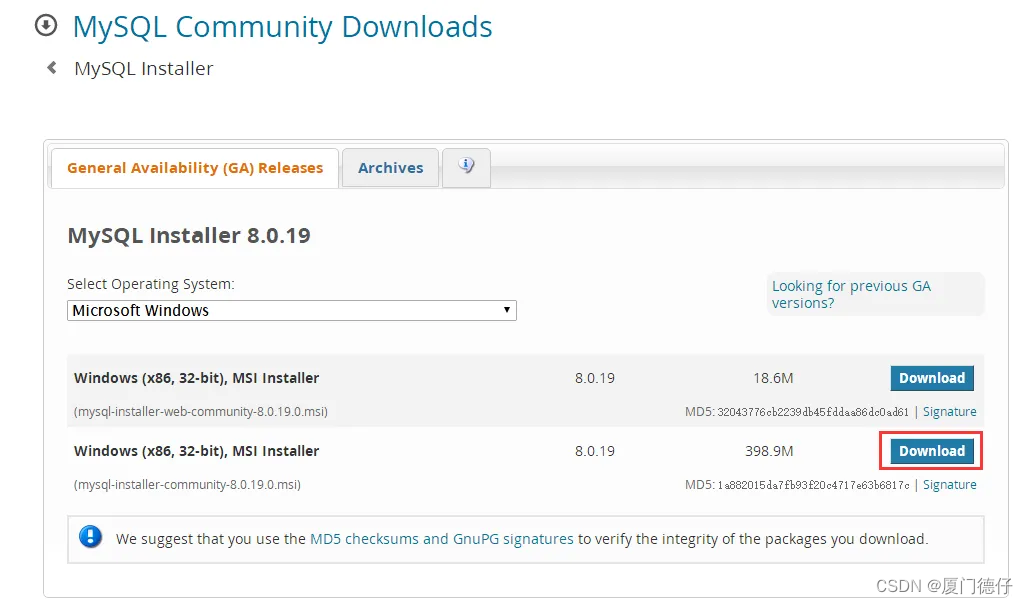Click the mysql-installer-community-8.0.19.0.msi filename
Image resolution: width=1028 pixels, height=604 pixels.
[170, 484]
